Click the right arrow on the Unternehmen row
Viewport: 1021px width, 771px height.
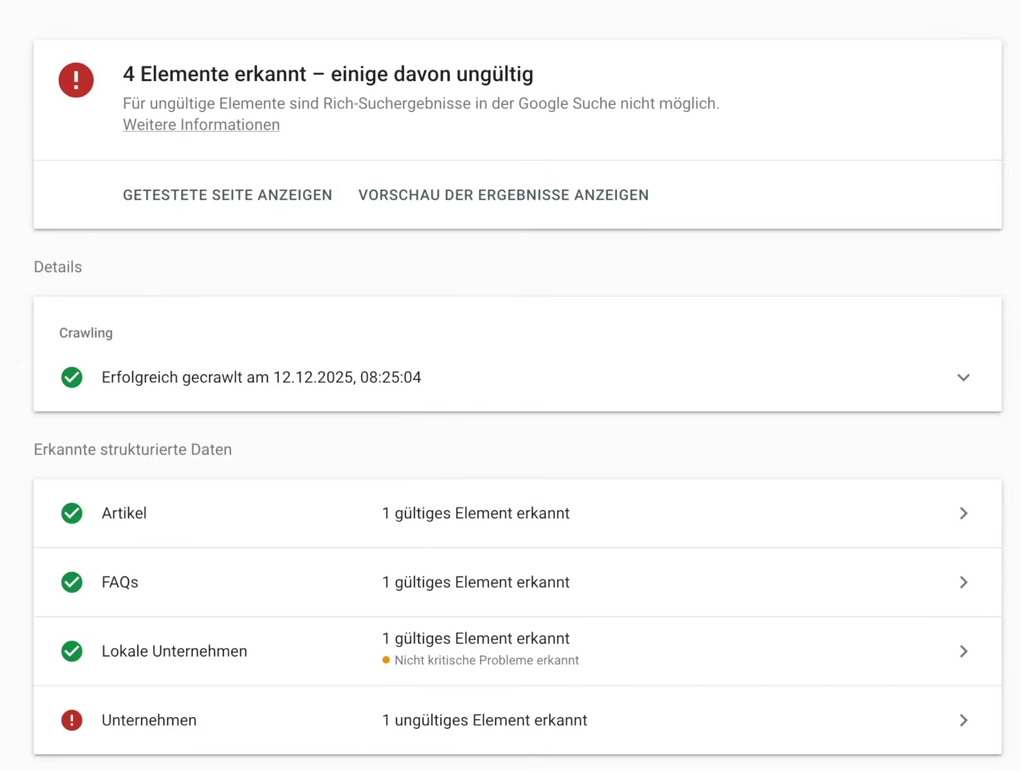click(963, 720)
